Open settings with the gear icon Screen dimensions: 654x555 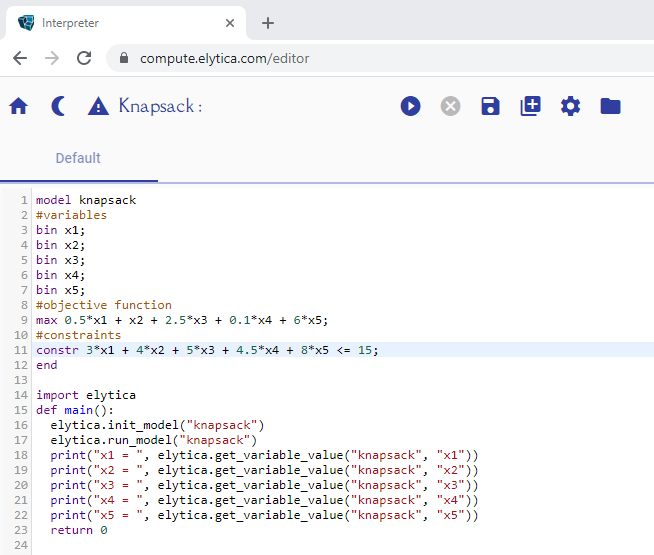coord(570,106)
